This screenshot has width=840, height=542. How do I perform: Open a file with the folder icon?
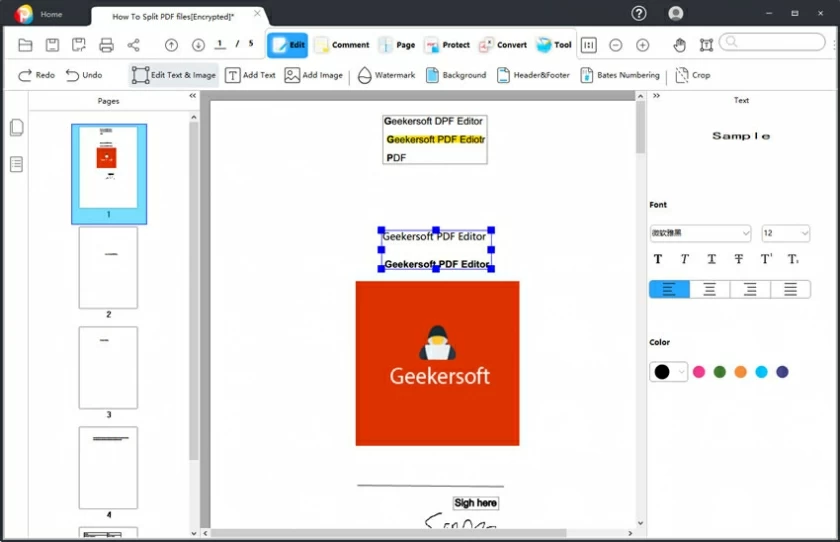click(25, 45)
